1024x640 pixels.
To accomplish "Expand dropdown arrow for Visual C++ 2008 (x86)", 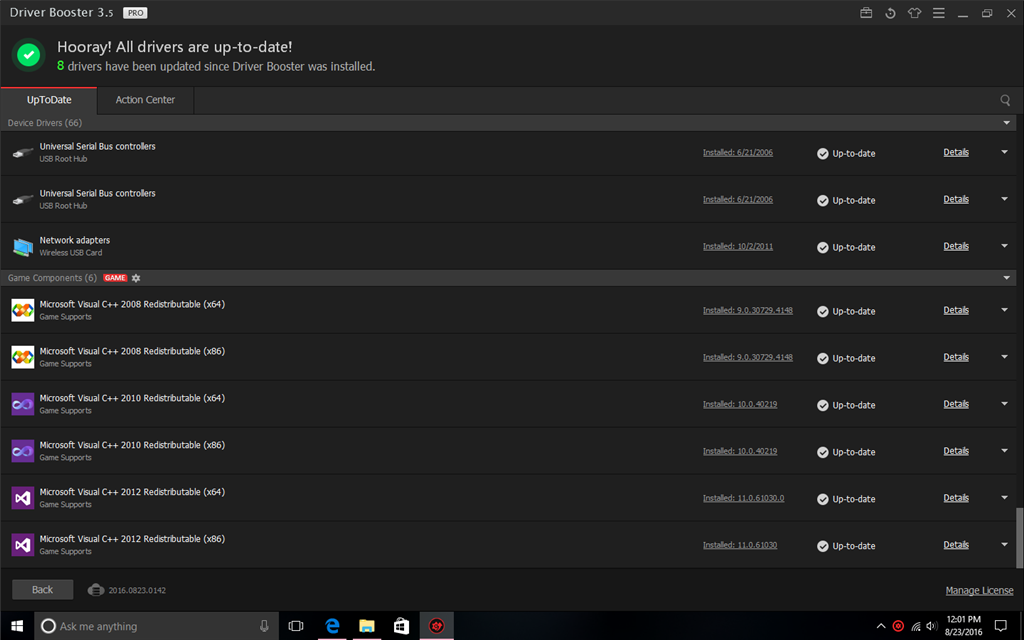I will tap(1004, 357).
